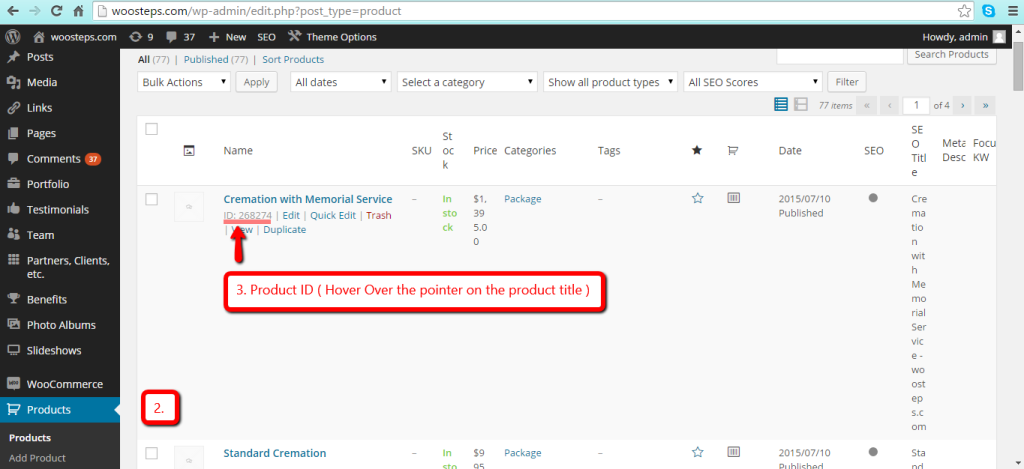
Task: Bookmark page with the star icon in address bar
Action: [964, 11]
